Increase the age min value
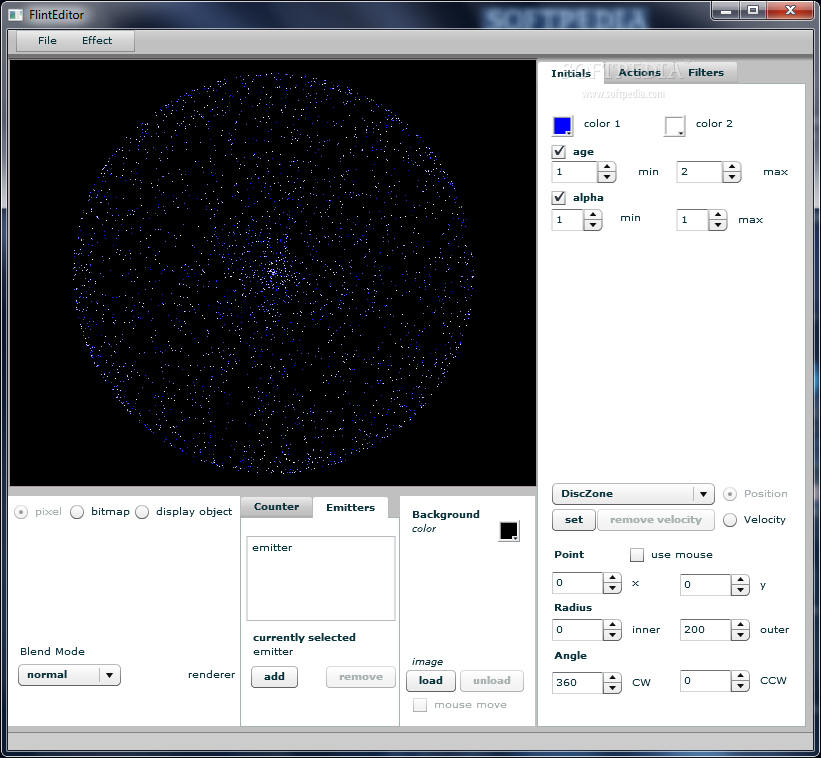This screenshot has height=758, width=821. pos(607,167)
